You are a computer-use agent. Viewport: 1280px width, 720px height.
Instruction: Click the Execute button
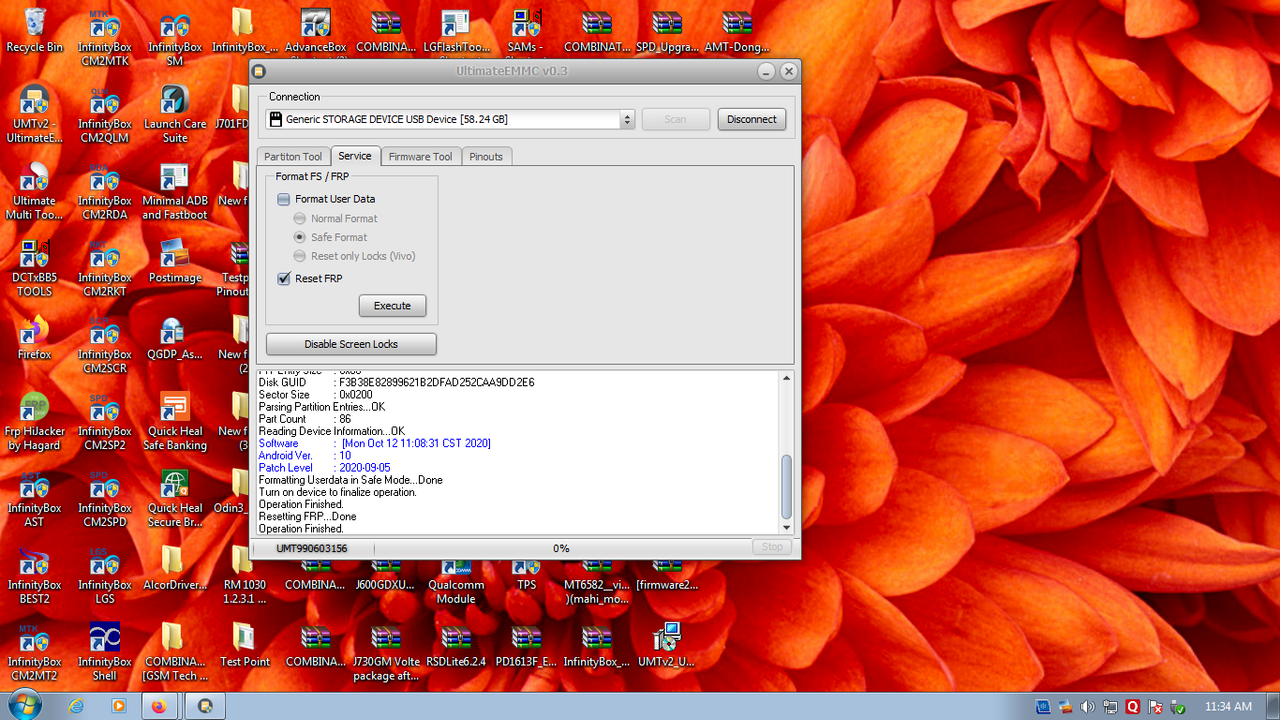pyautogui.click(x=392, y=306)
